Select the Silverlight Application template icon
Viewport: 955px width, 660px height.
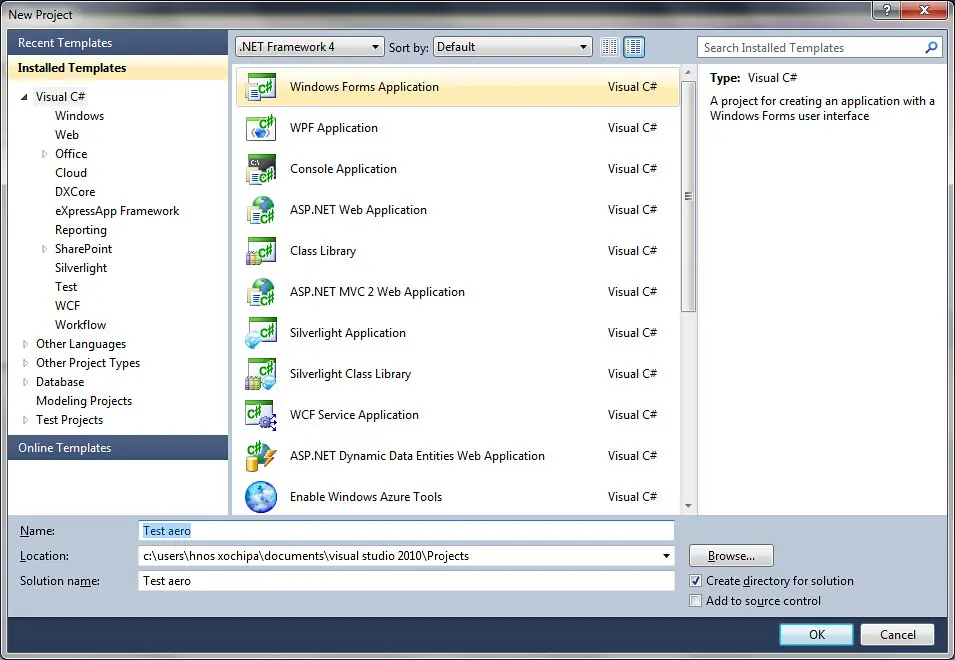[x=261, y=333]
